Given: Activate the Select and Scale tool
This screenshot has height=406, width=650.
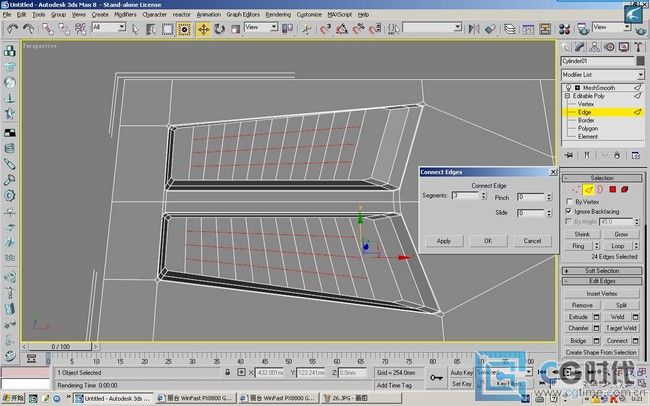Looking at the screenshot, I should [x=235, y=29].
